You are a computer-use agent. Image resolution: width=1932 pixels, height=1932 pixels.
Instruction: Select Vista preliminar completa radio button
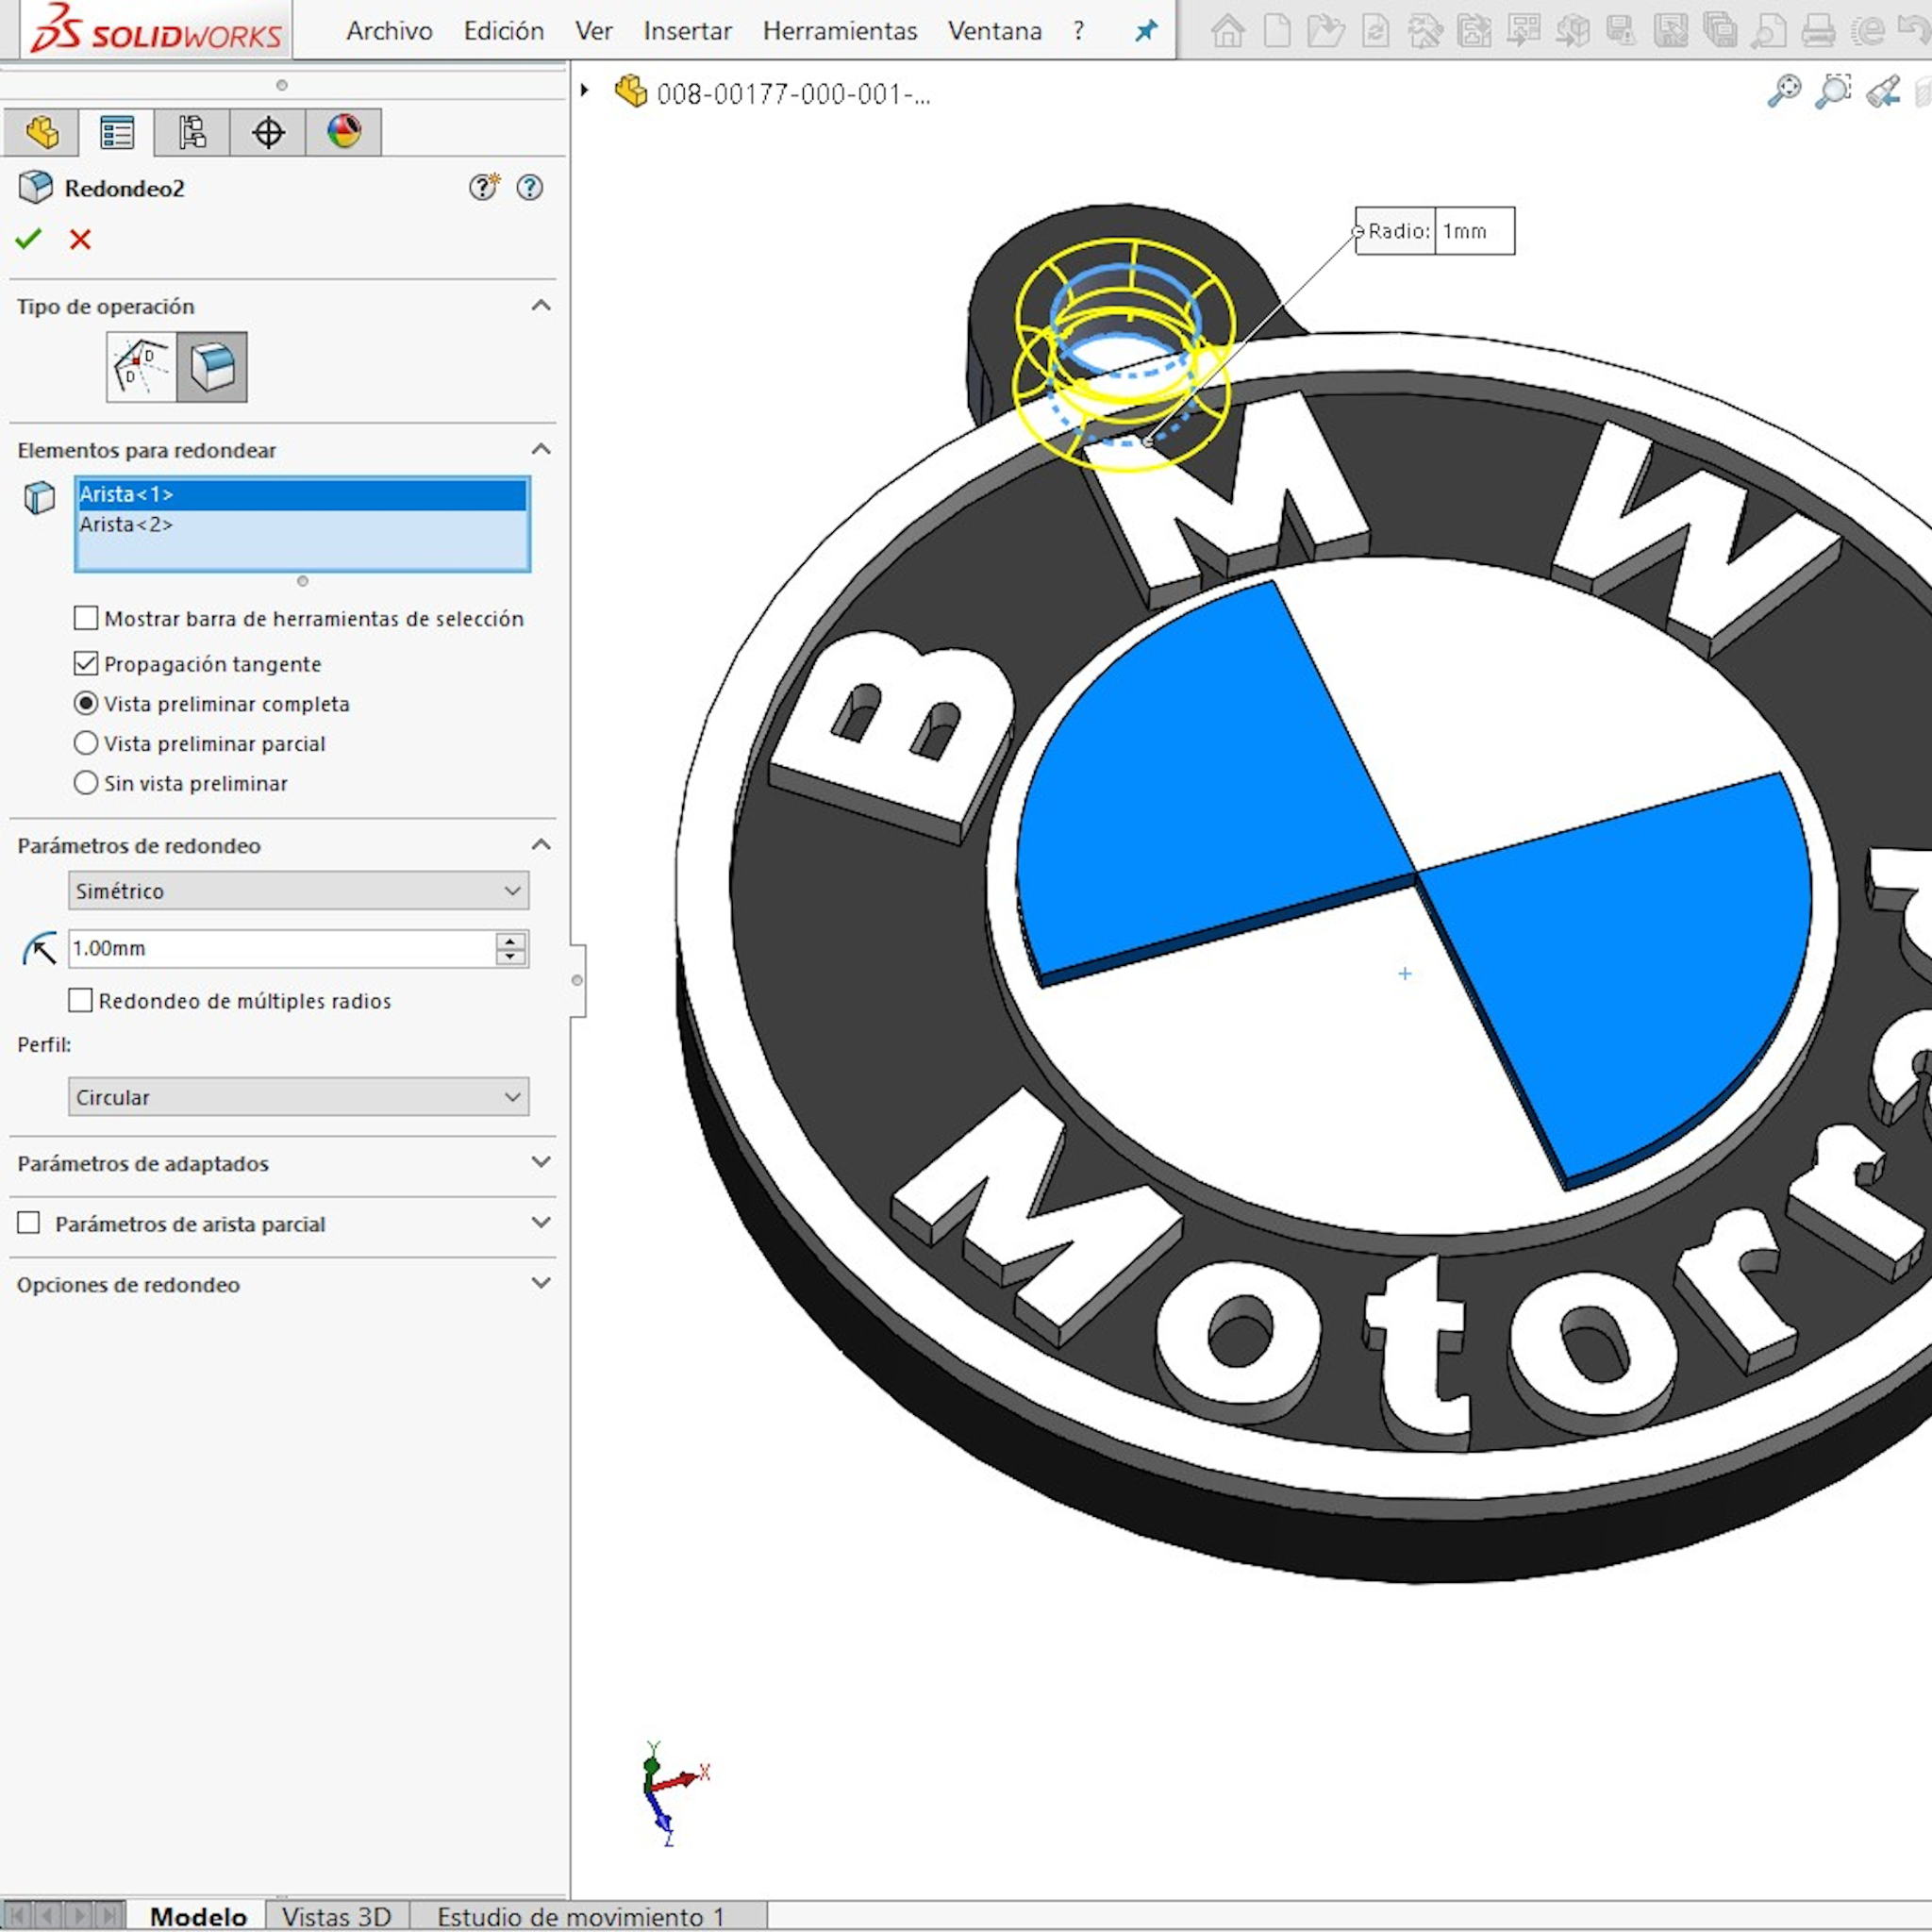tap(86, 703)
